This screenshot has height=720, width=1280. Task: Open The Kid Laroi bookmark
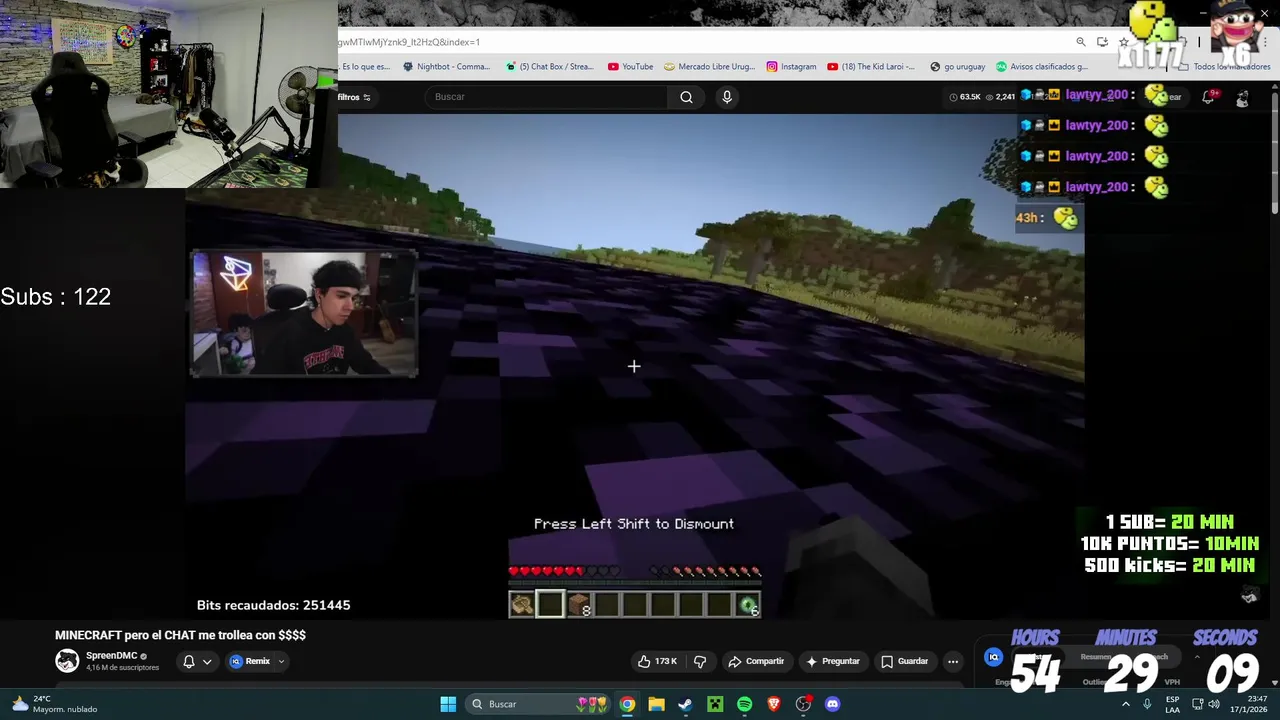pos(871,67)
